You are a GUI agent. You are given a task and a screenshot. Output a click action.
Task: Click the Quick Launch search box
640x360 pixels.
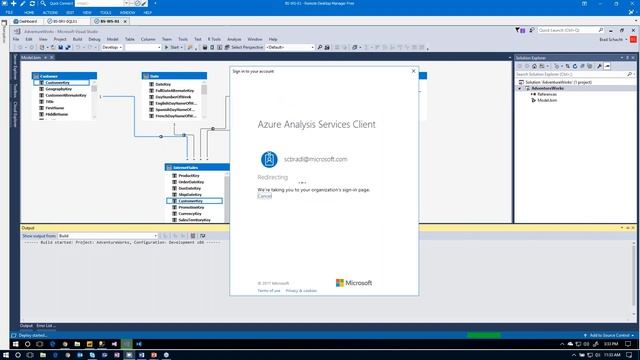click(x=571, y=30)
